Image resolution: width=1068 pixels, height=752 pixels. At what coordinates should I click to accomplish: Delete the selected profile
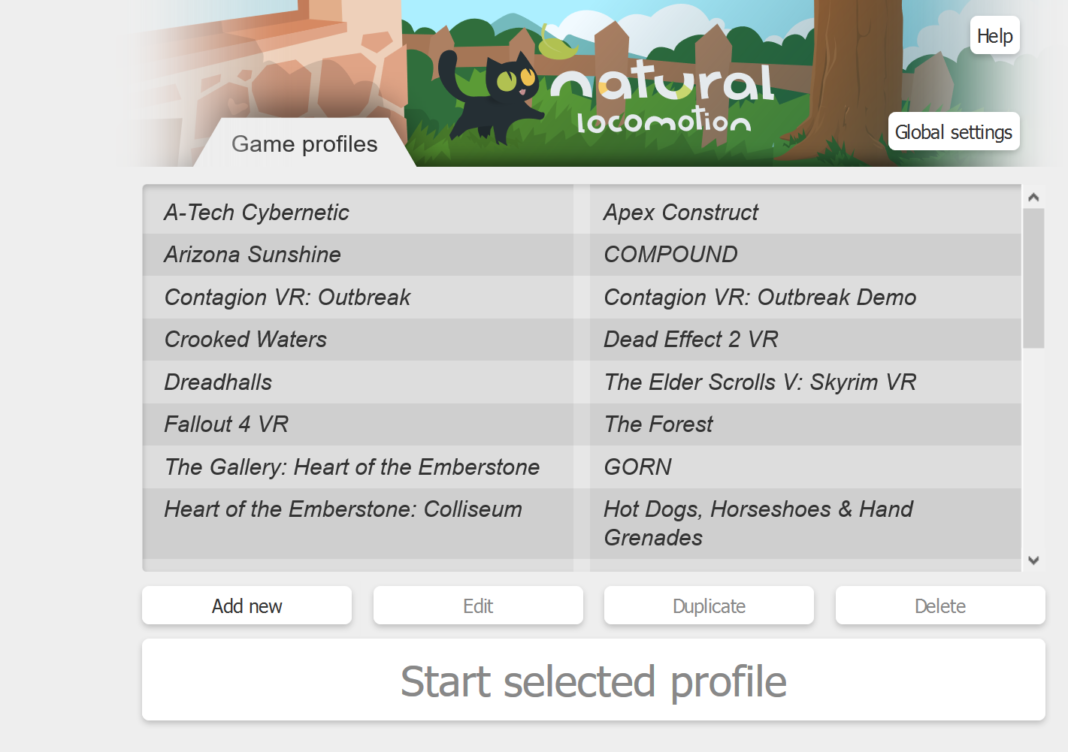[940, 606]
